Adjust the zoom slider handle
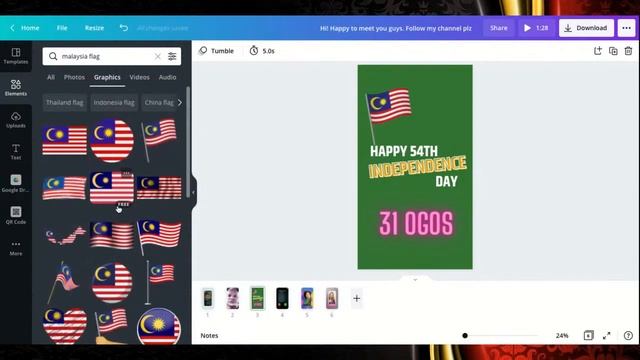The height and width of the screenshot is (360, 640). (465, 336)
